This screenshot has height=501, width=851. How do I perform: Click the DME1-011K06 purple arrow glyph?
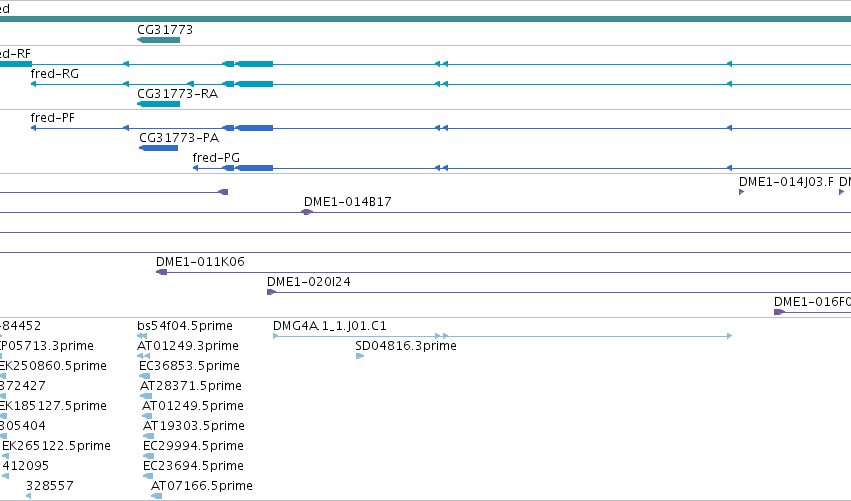point(162,271)
